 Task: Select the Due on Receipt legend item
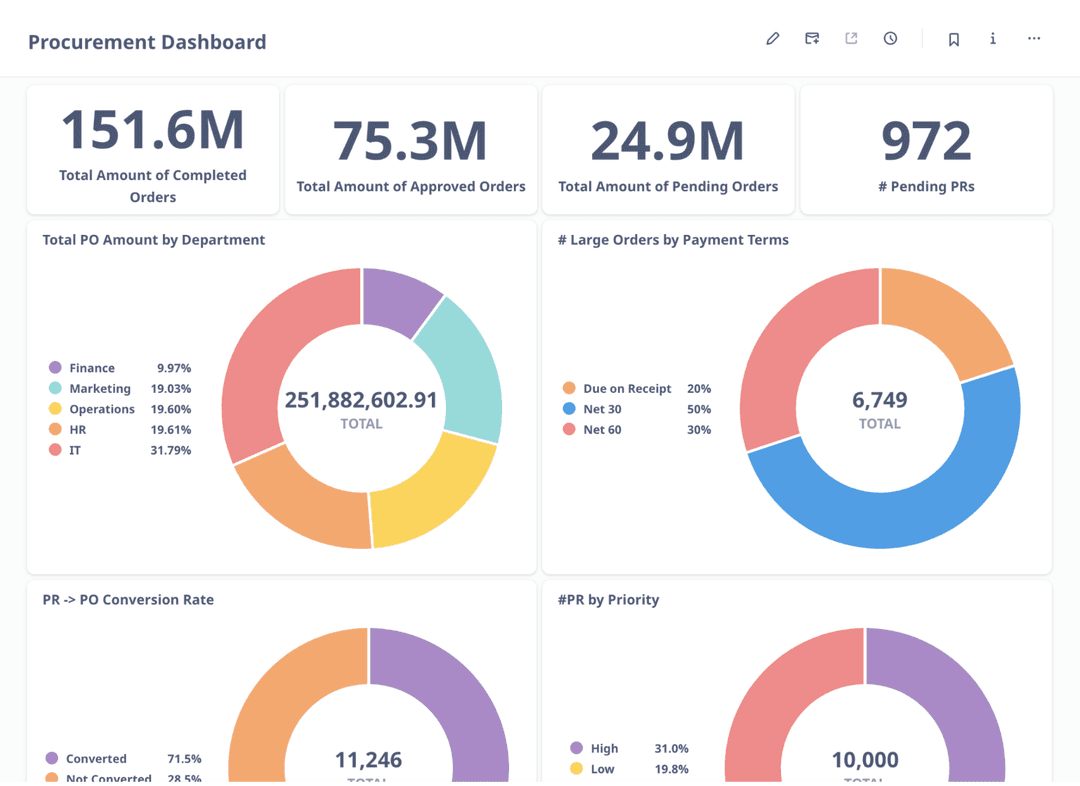[627, 388]
